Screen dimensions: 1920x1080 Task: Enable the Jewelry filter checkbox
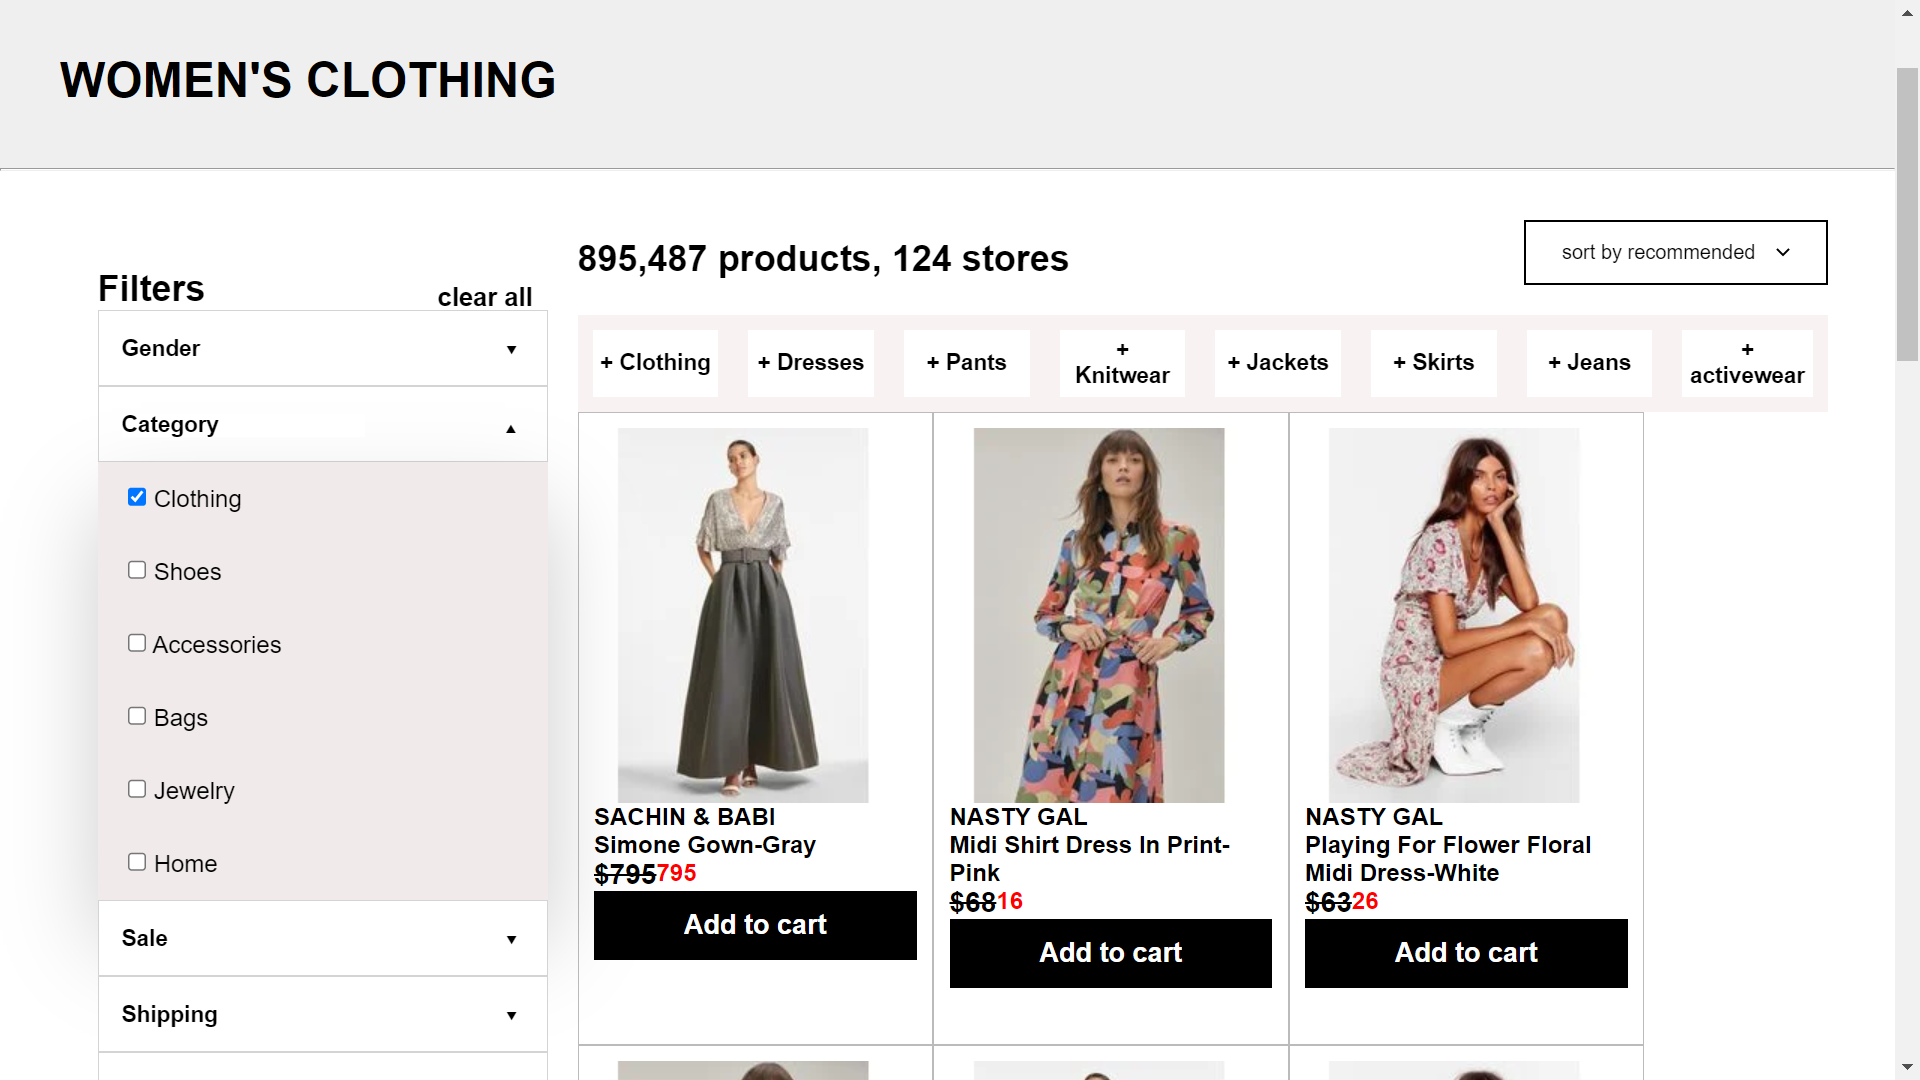[137, 789]
